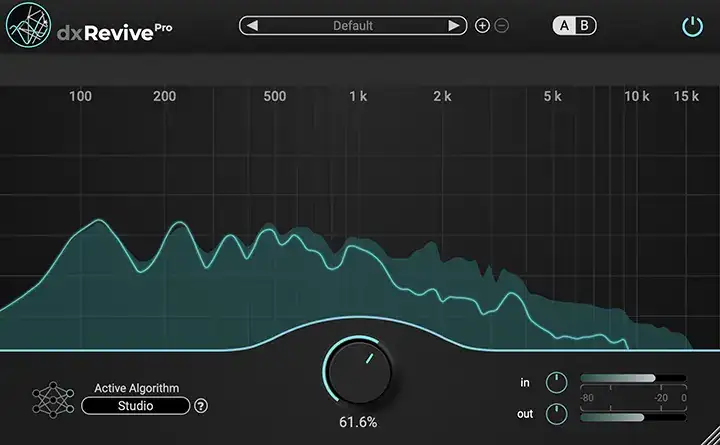Add a preset with plus button
The height and width of the screenshot is (445, 720).
click(482, 26)
